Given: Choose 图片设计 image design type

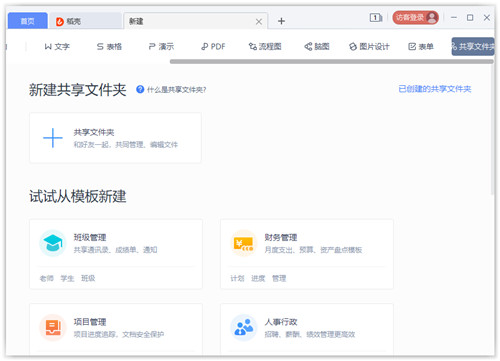Looking at the screenshot, I should pos(369,47).
